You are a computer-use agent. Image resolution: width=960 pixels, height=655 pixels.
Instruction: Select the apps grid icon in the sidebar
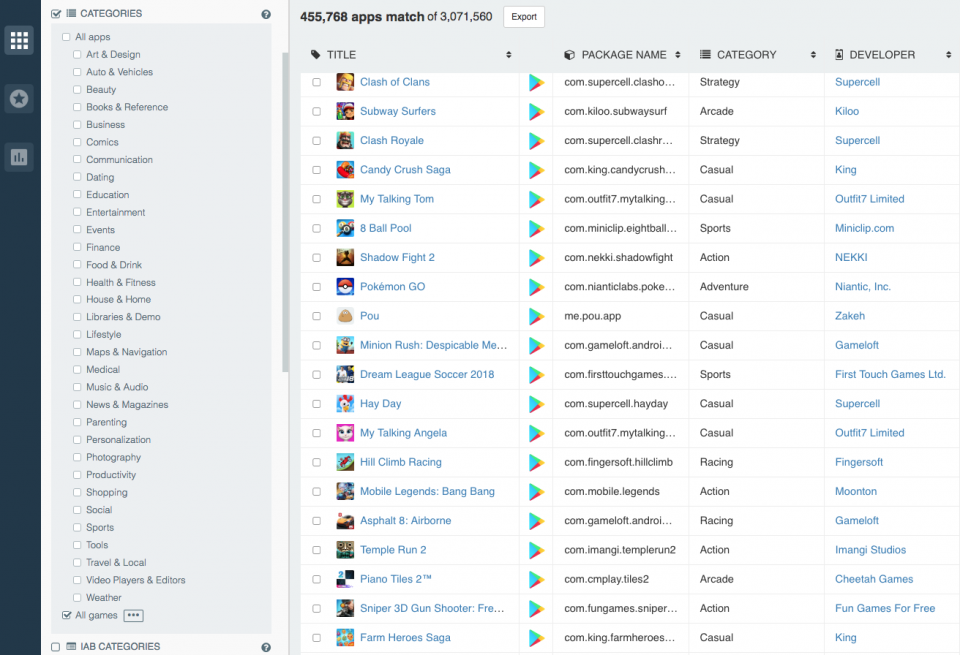coord(18,40)
